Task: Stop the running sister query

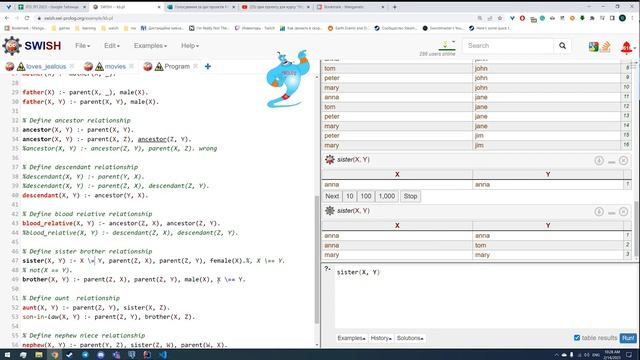Action: (x=410, y=196)
